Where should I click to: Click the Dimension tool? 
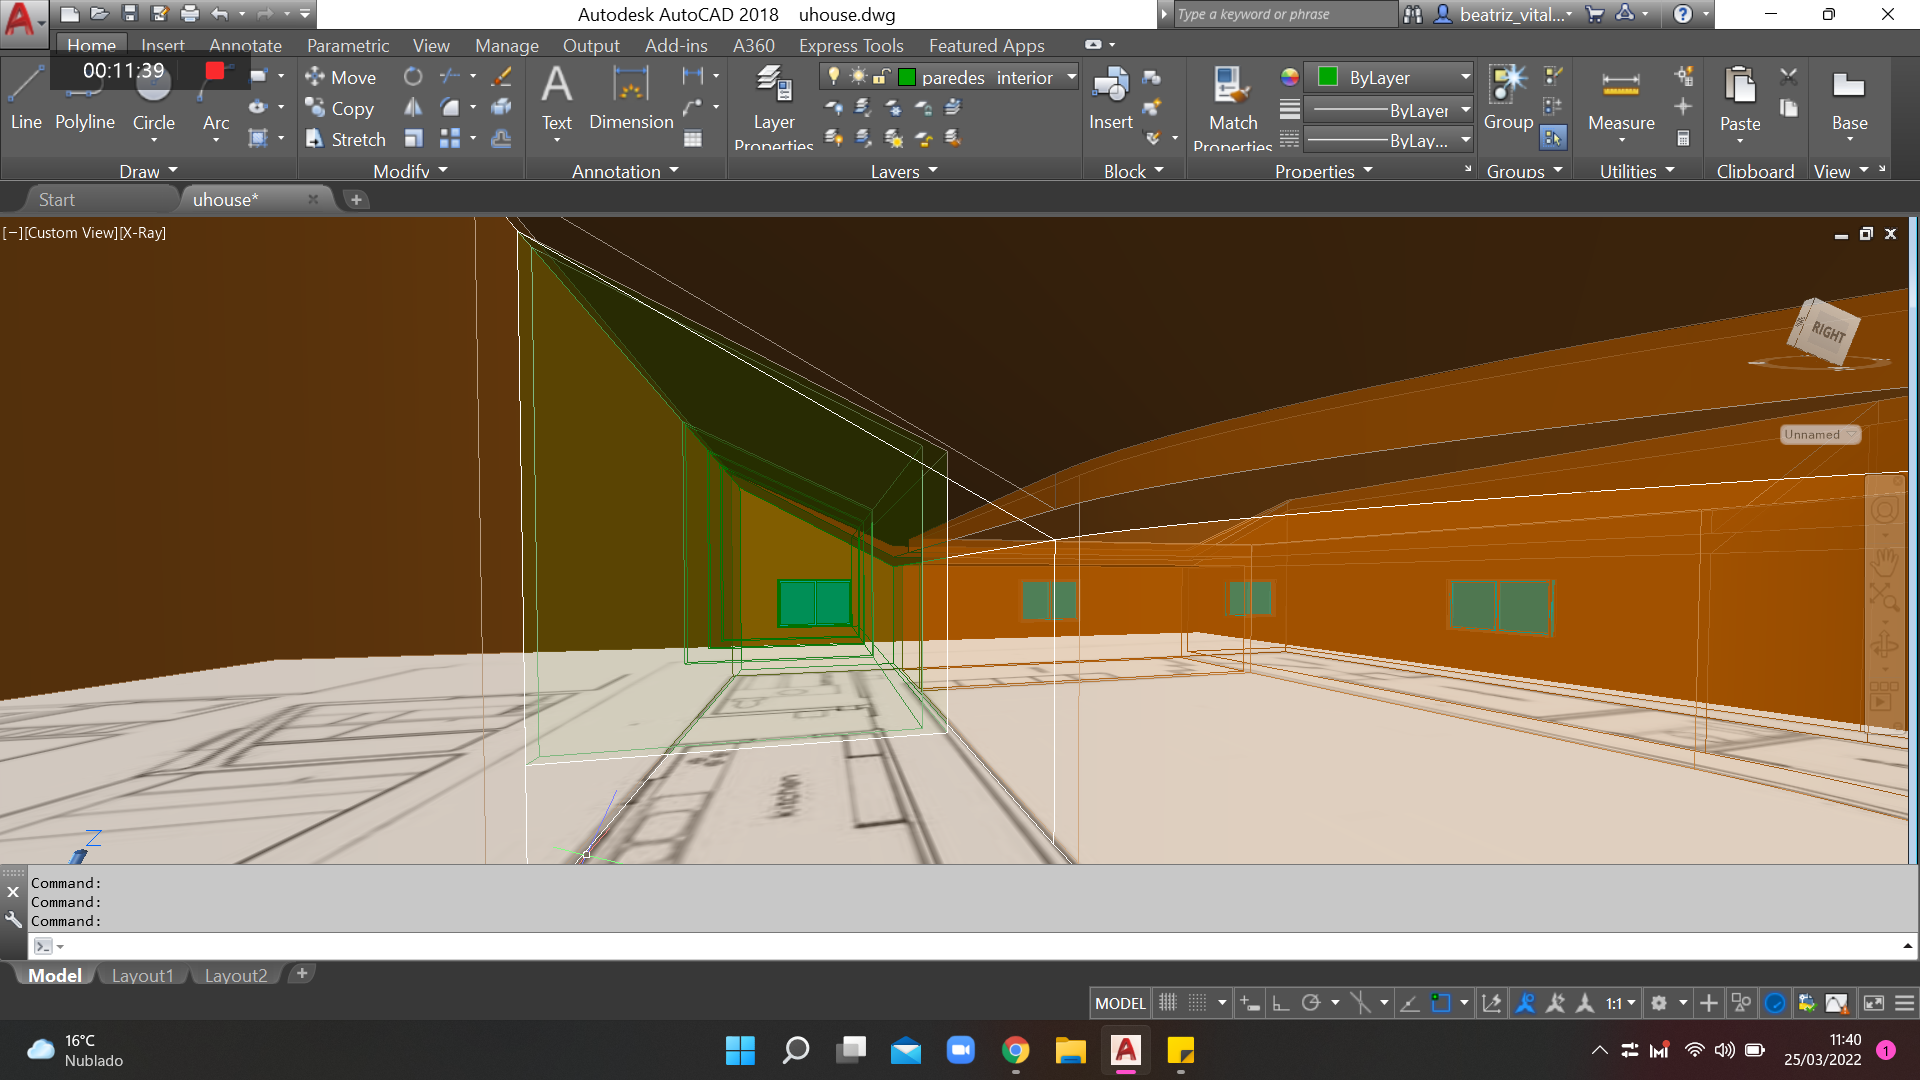pos(631,98)
